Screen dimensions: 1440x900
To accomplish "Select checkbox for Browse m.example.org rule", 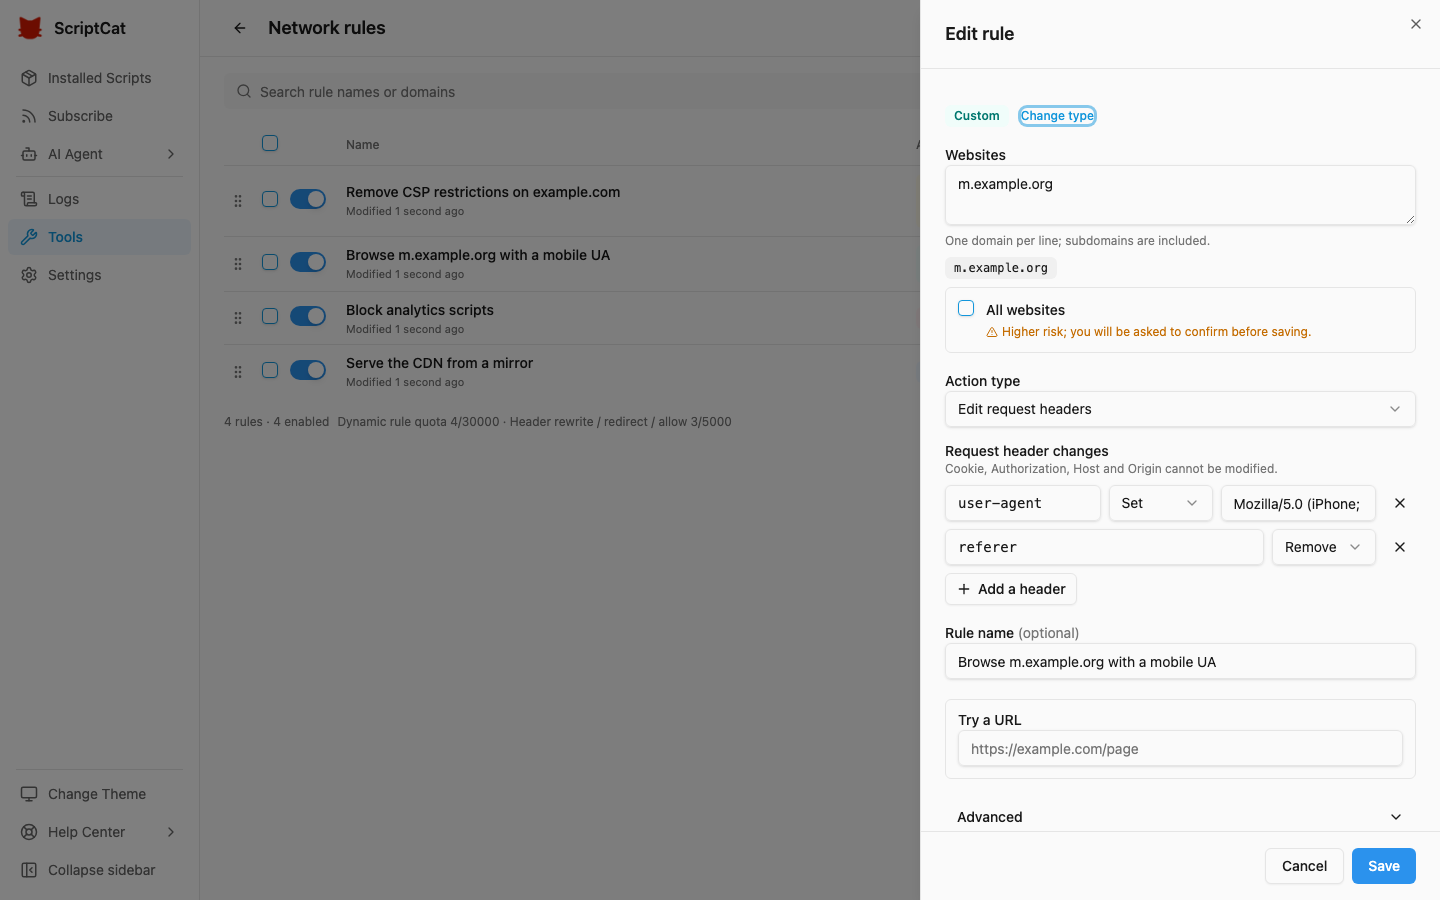I will pyautogui.click(x=270, y=262).
